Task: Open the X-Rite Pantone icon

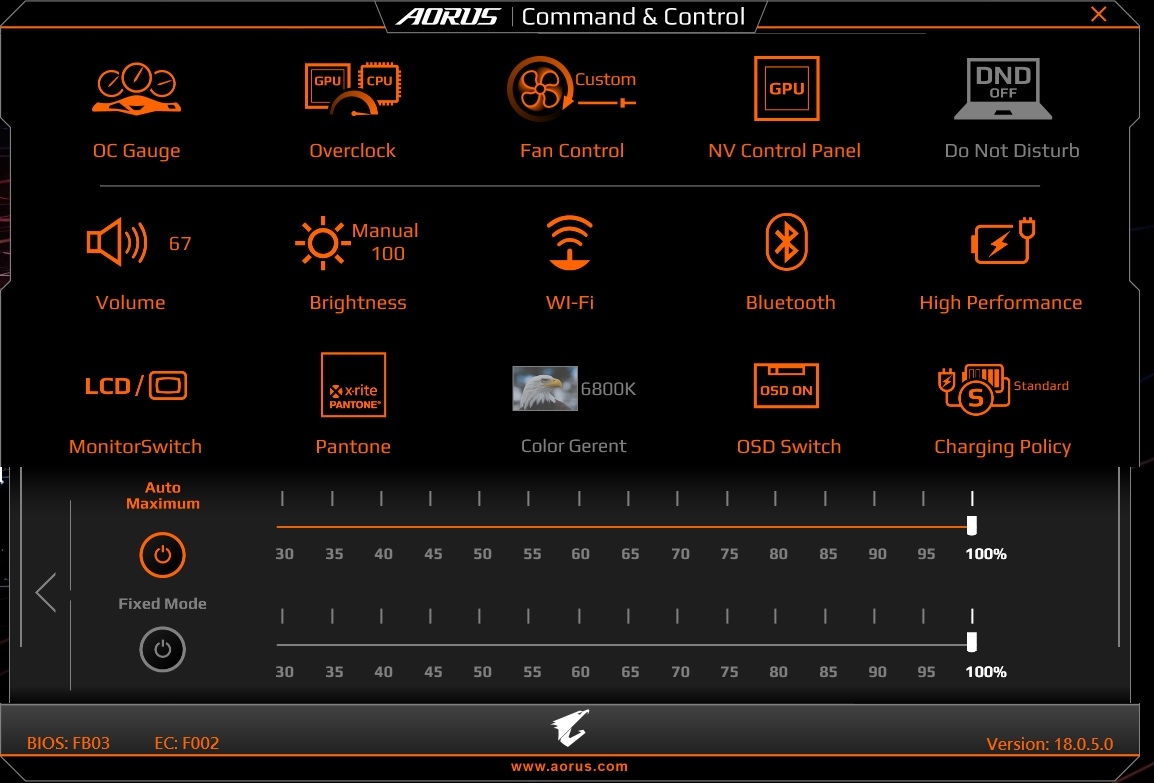Action: [x=353, y=384]
